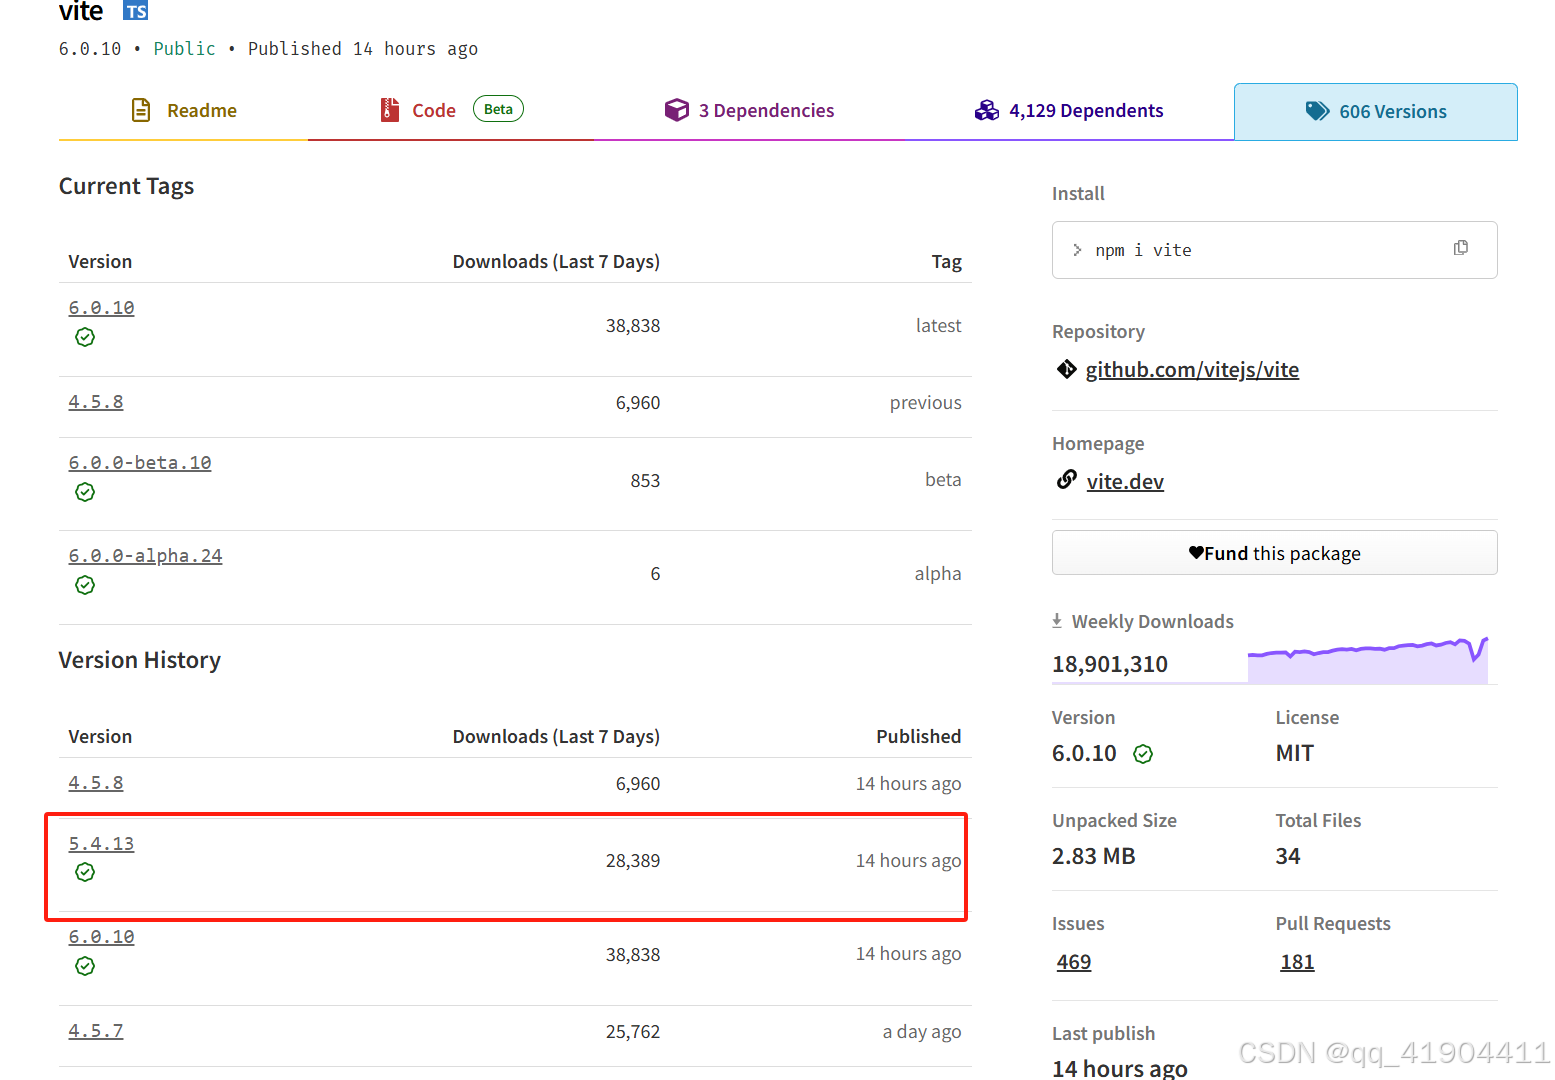Open the Readme tab
Image resolution: width=1555 pixels, height=1080 pixels.
(184, 111)
